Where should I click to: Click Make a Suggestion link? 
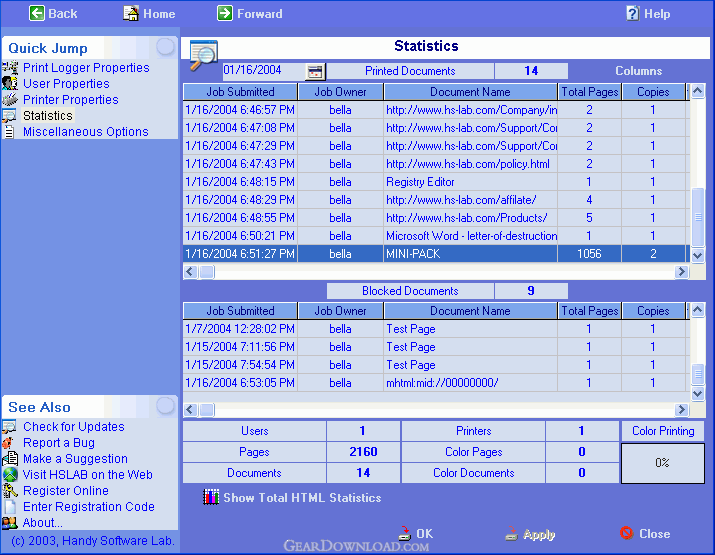click(75, 459)
